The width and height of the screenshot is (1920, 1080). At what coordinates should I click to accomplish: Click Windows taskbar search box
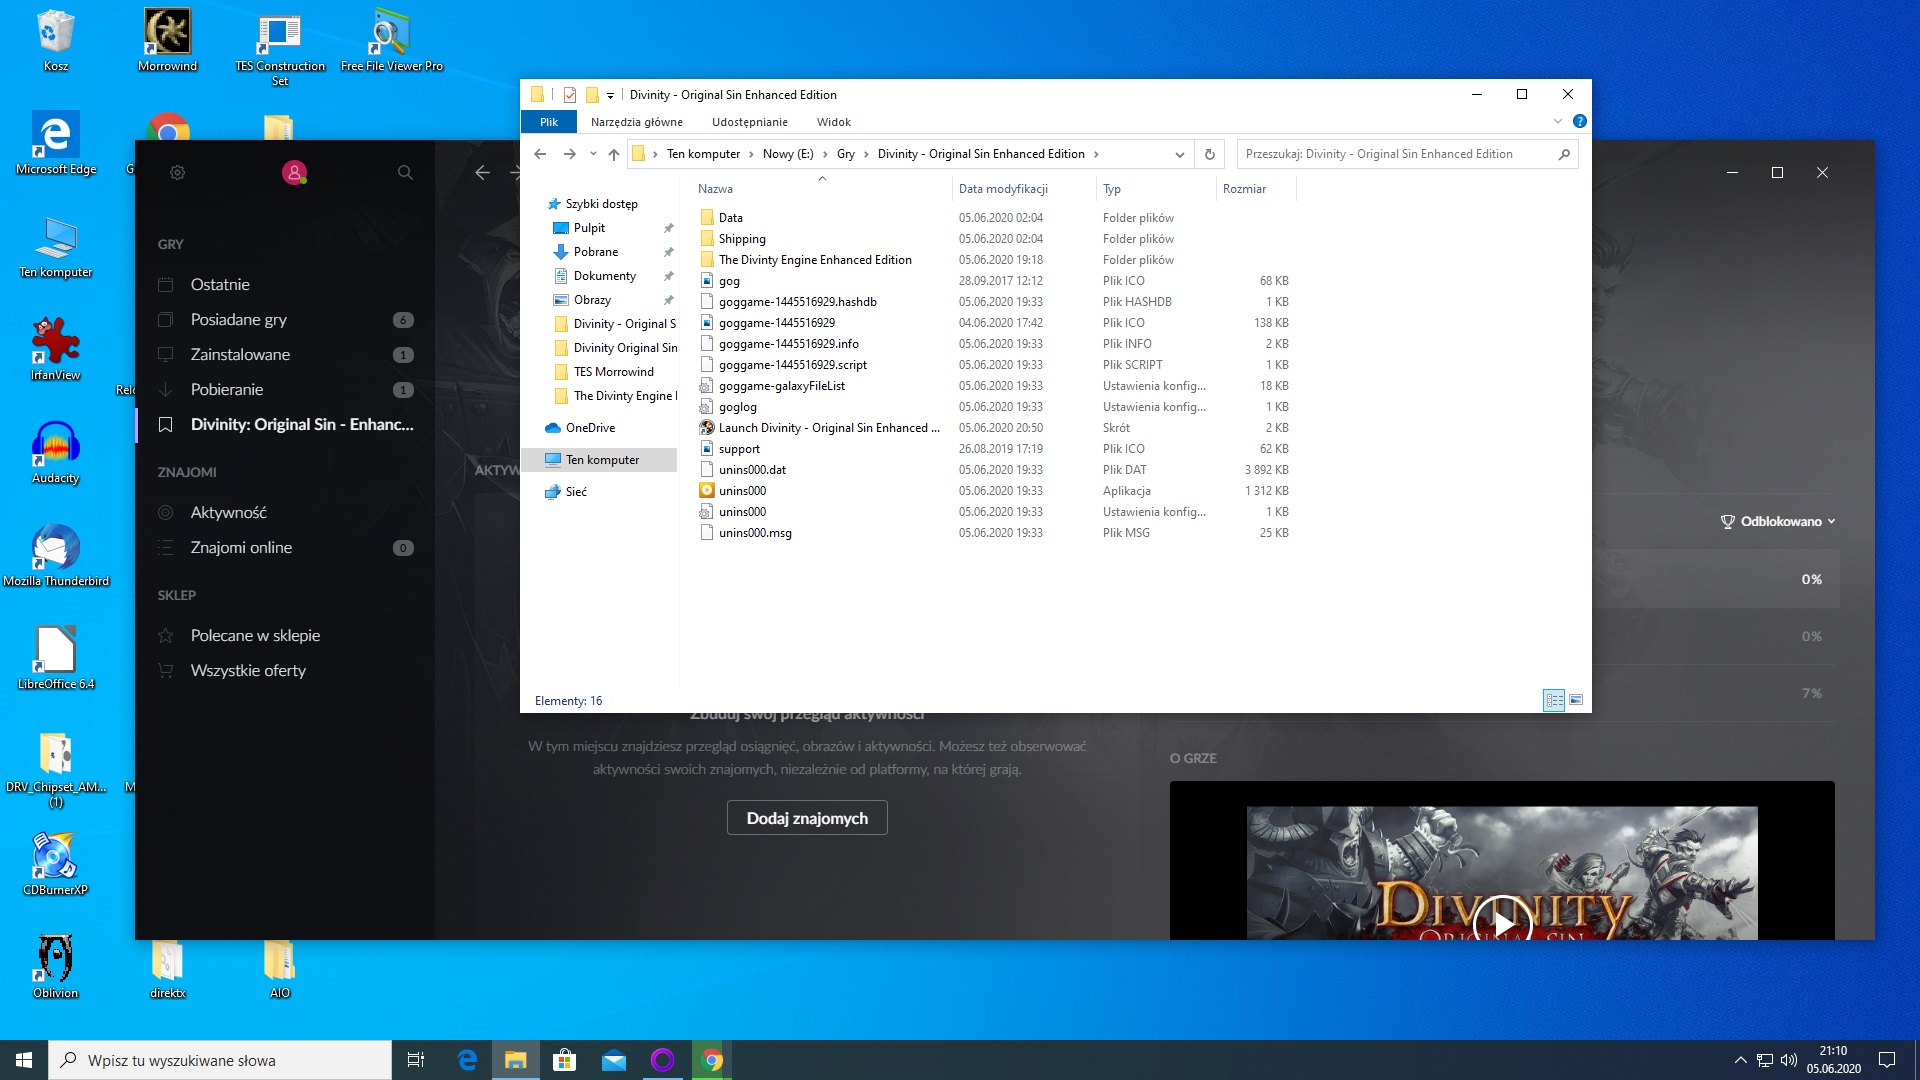tap(220, 1060)
